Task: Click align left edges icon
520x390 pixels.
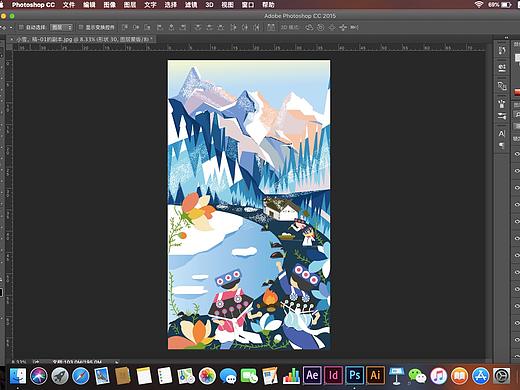Action: pyautogui.click(x=160, y=27)
